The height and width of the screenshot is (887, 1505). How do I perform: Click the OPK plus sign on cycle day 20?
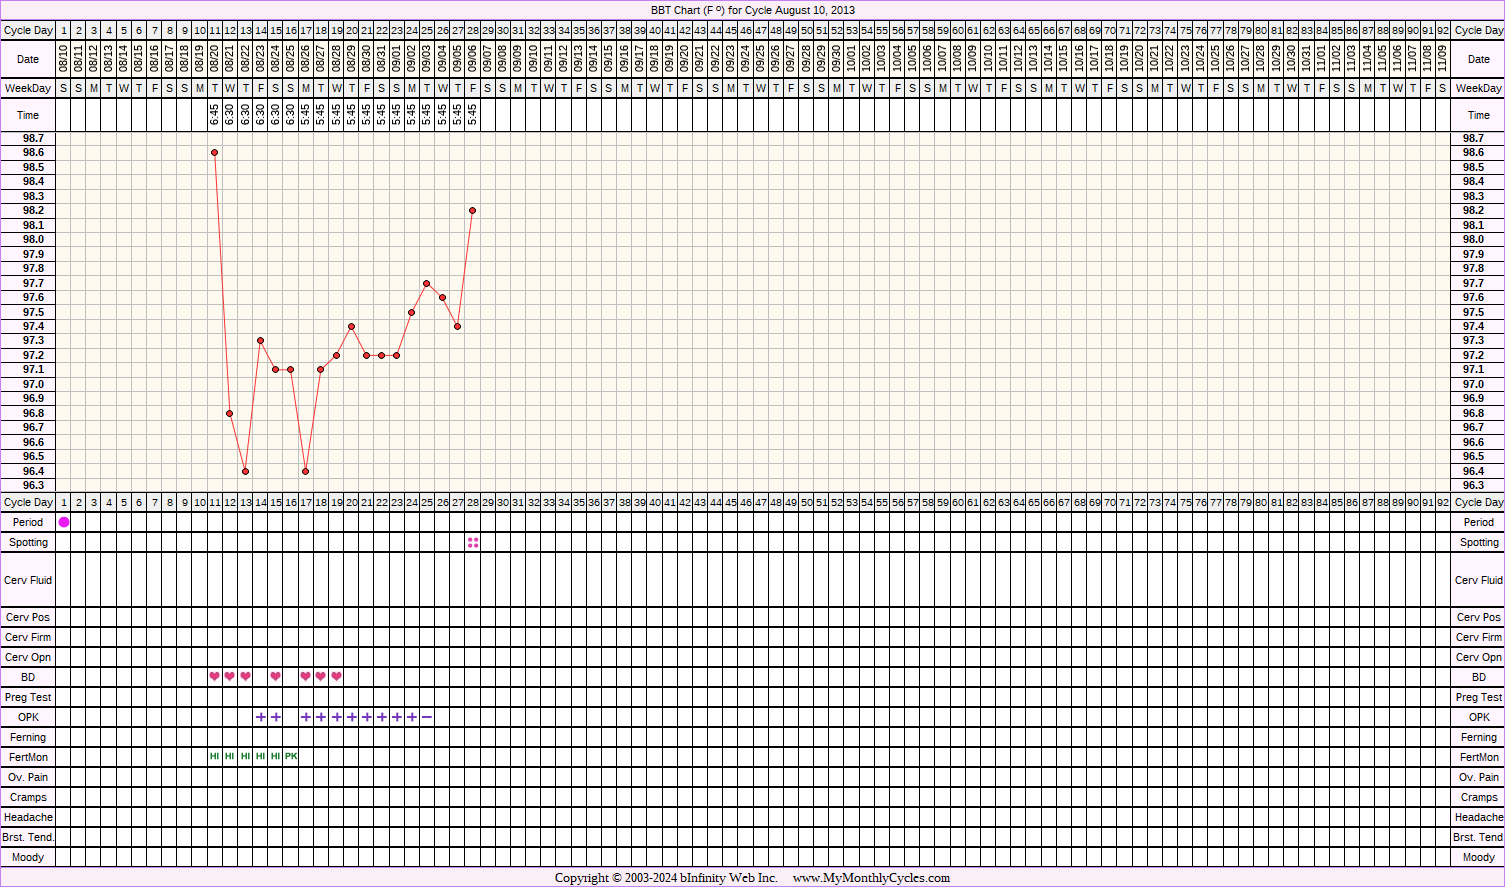coord(352,717)
